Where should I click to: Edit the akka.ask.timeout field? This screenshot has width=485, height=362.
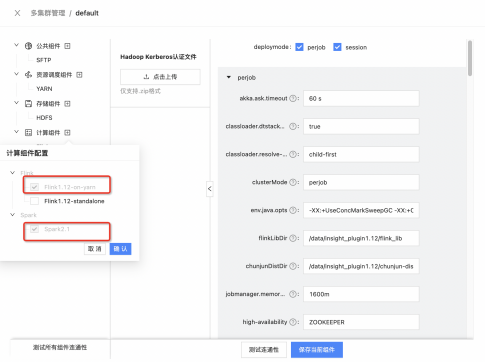[361, 98]
